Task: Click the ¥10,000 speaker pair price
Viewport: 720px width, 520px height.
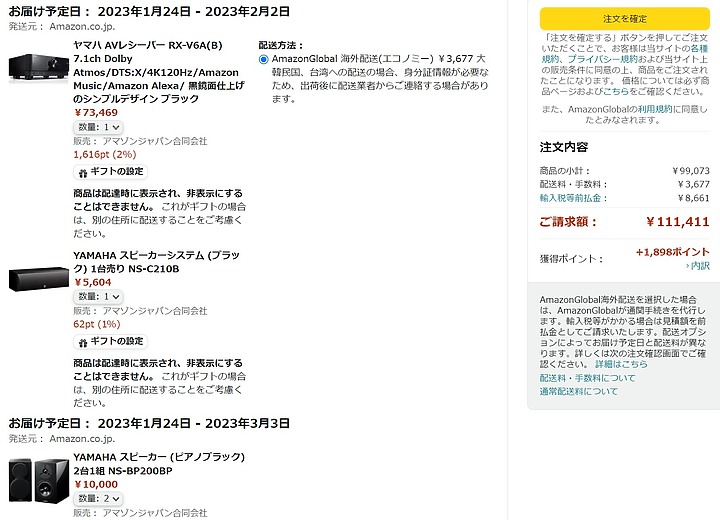Action: coord(96,485)
